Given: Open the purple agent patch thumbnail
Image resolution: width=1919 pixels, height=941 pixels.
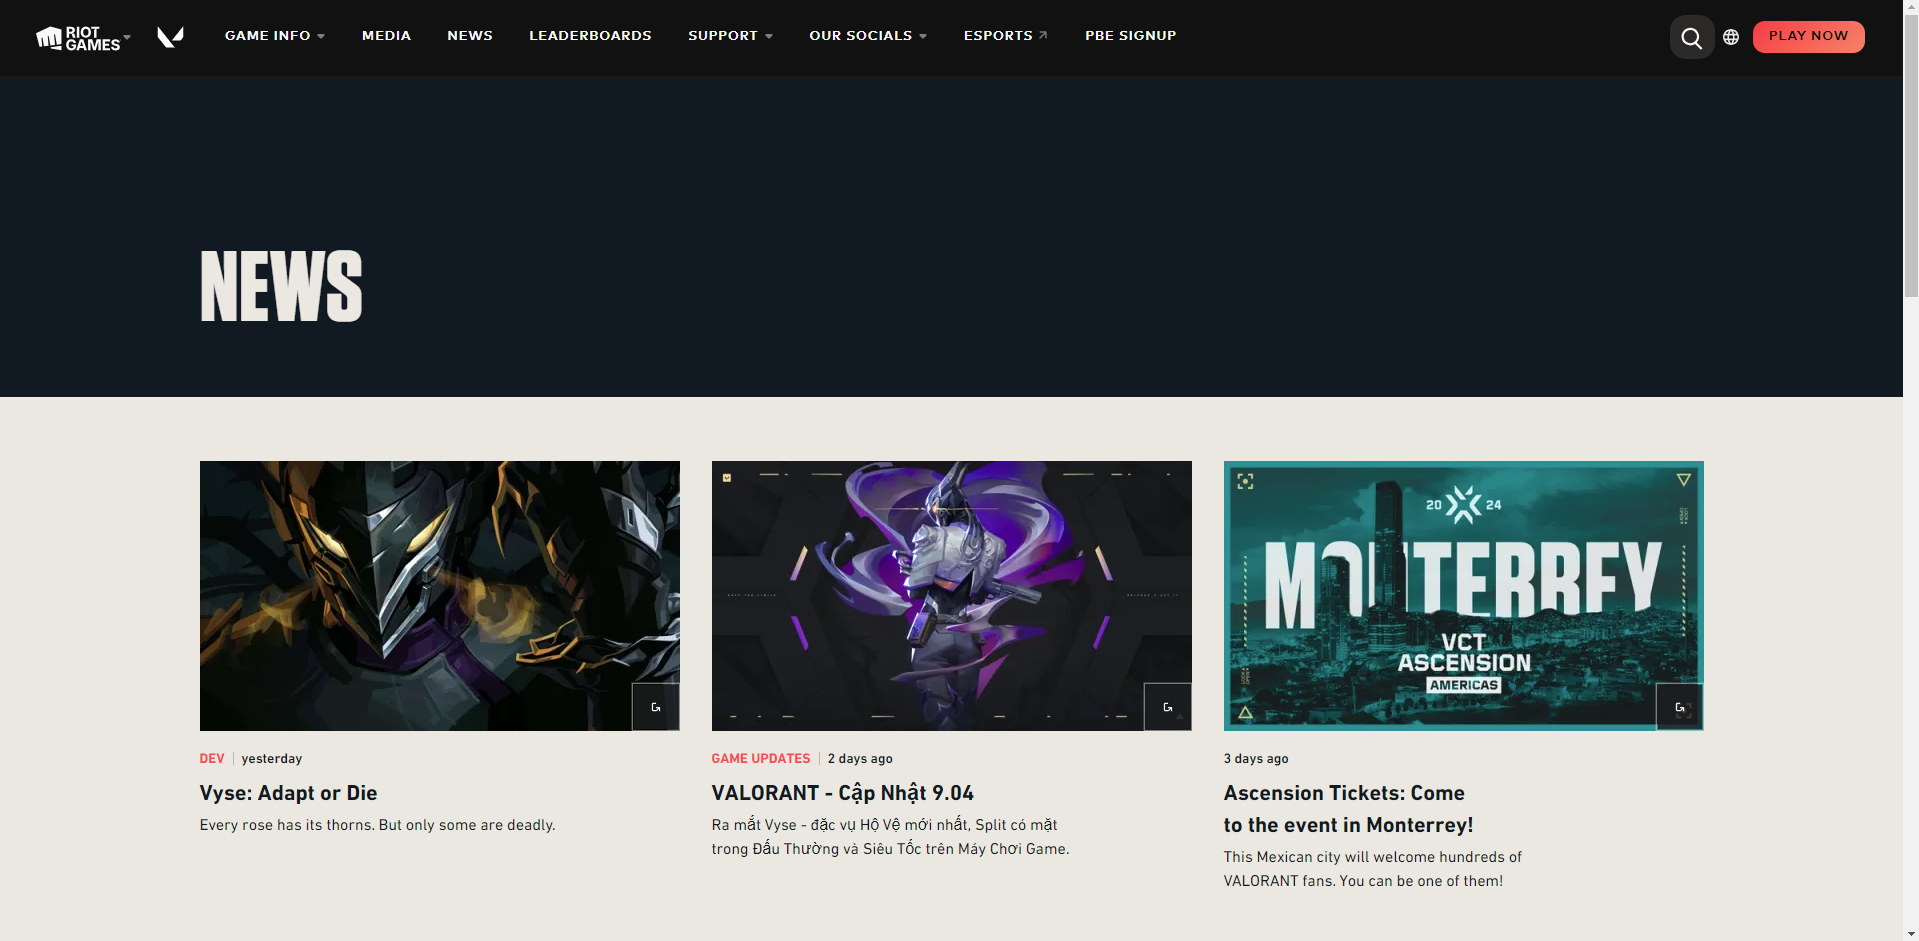Looking at the screenshot, I should click(x=952, y=596).
